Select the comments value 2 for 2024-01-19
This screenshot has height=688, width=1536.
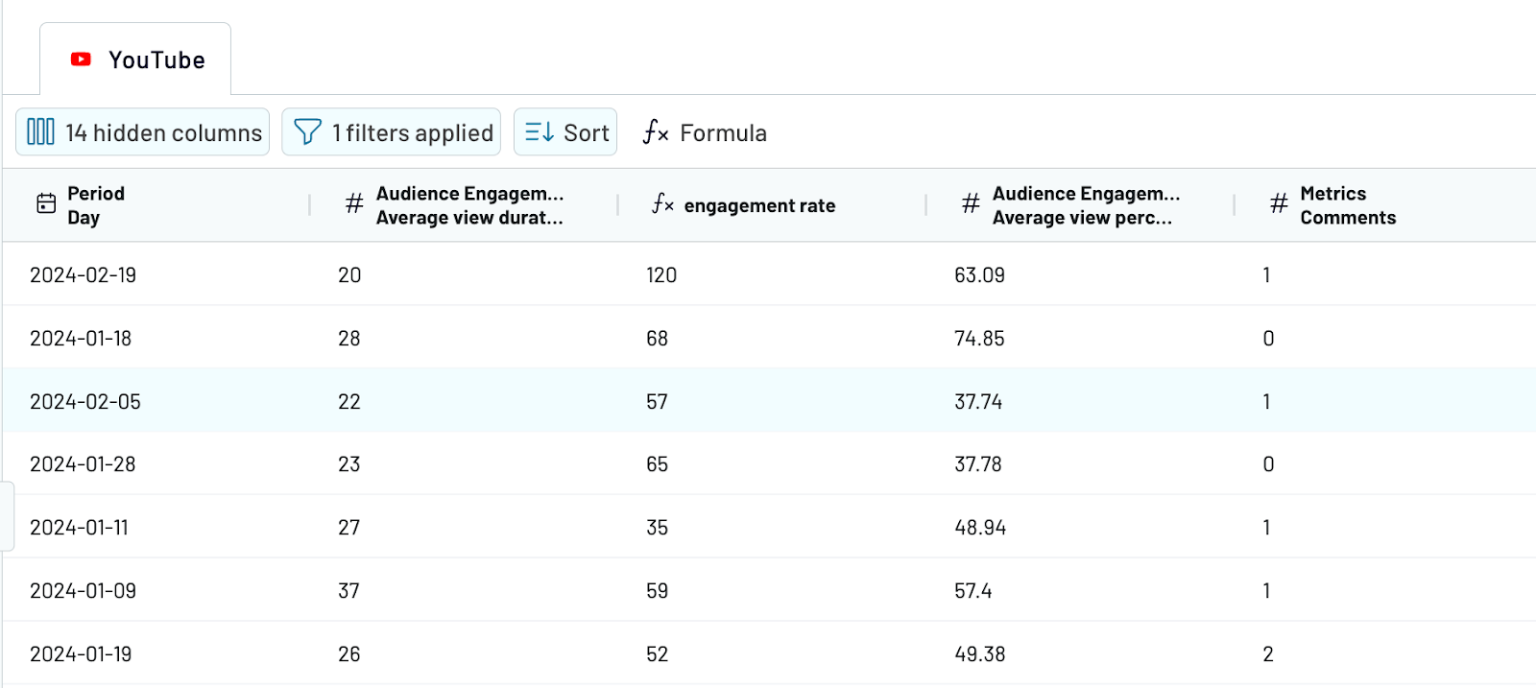(1268, 653)
